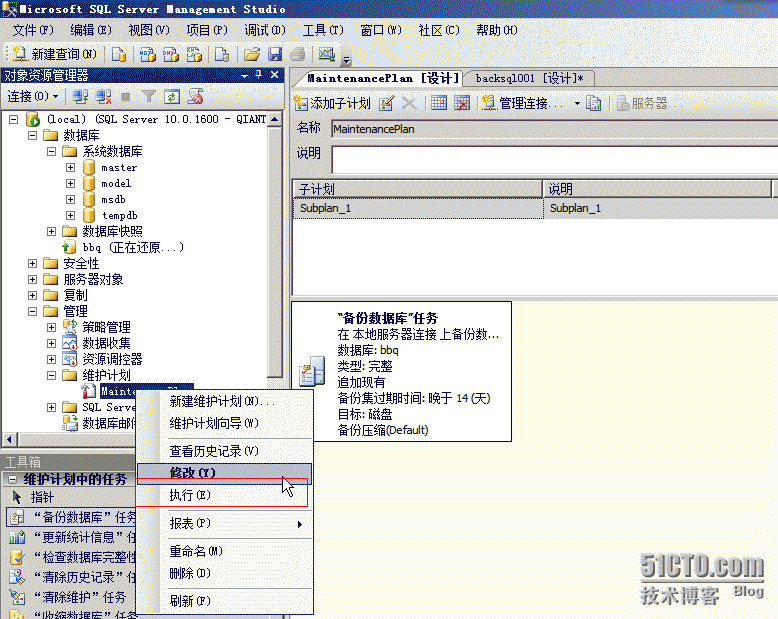Click the toolbar overflow options arrow
This screenshot has width=778, height=619.
tap(347, 60)
